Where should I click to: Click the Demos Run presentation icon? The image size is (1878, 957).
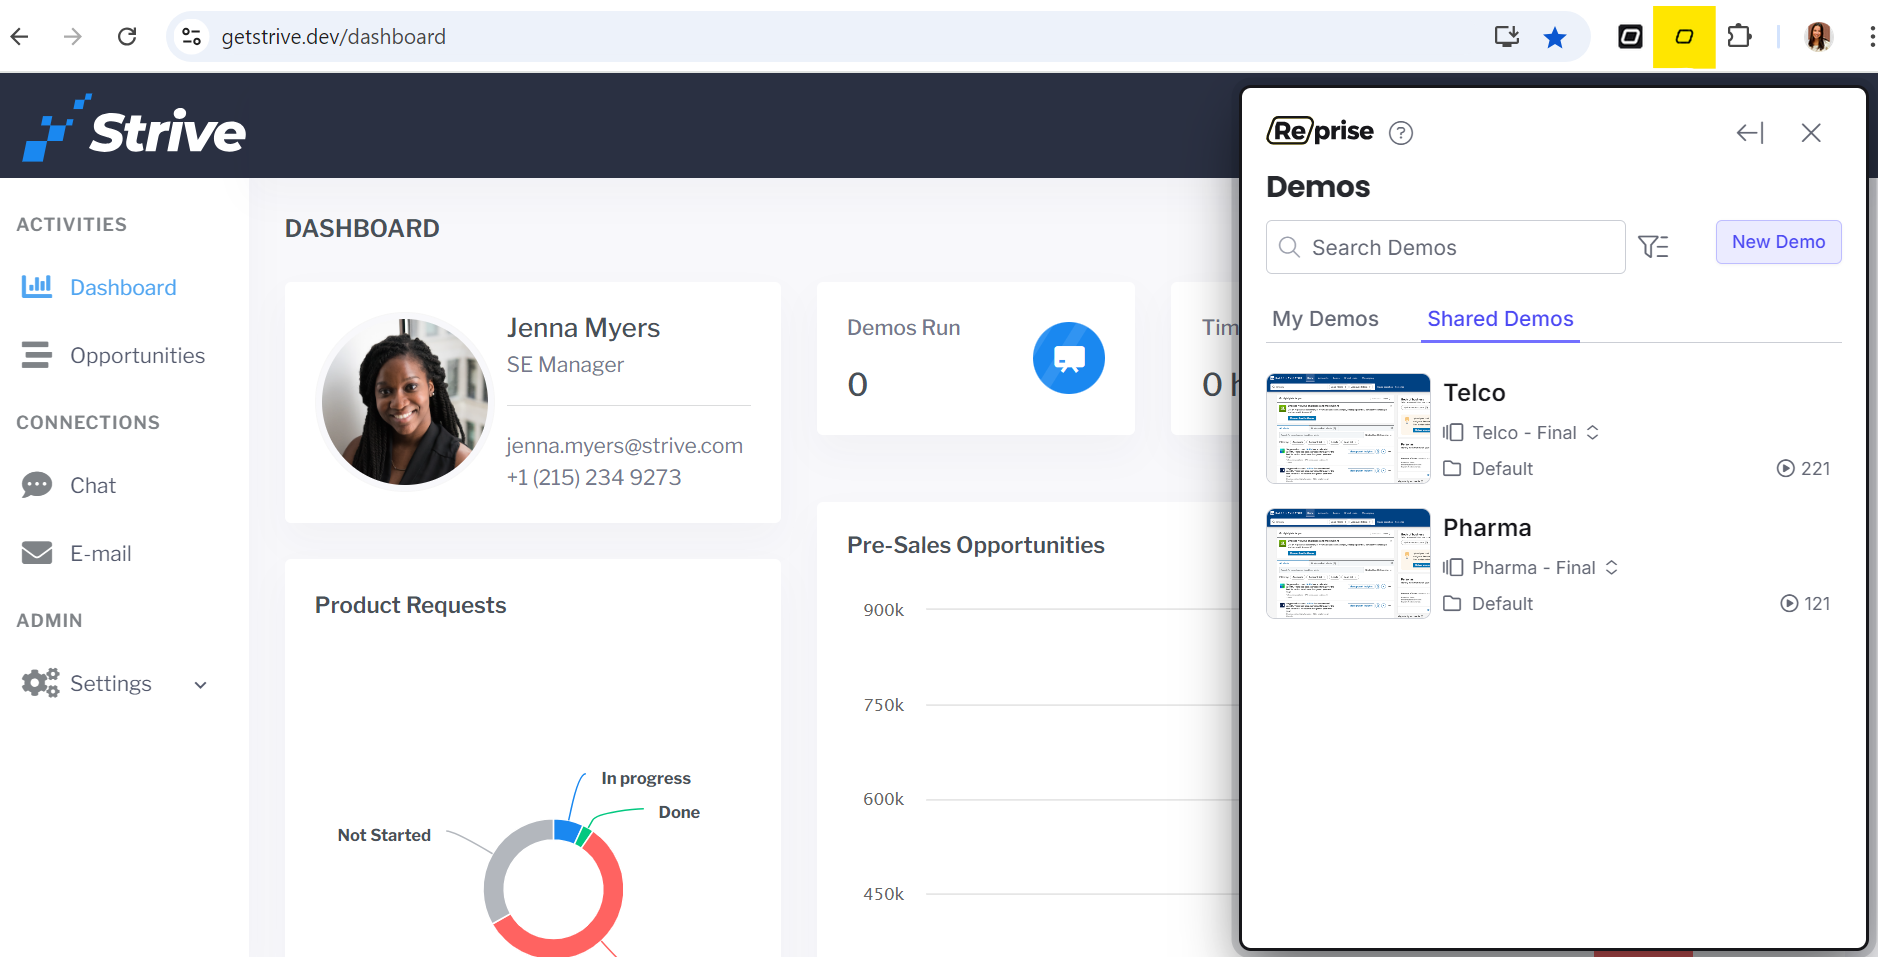coord(1068,358)
